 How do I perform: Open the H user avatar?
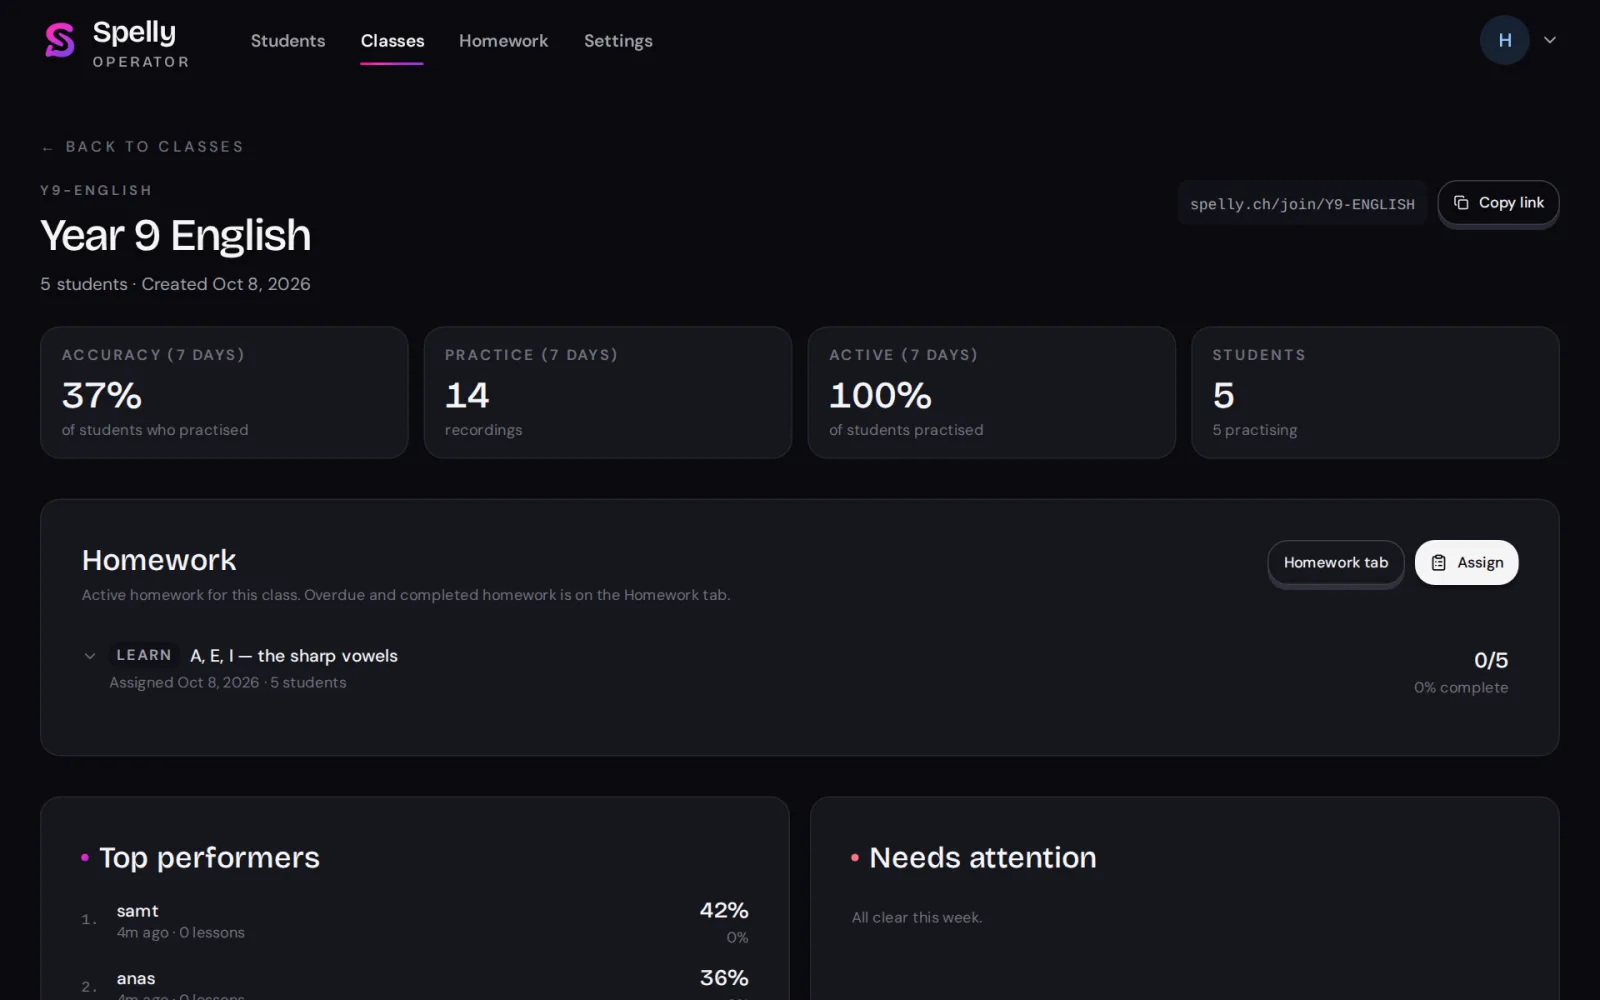[1504, 40]
